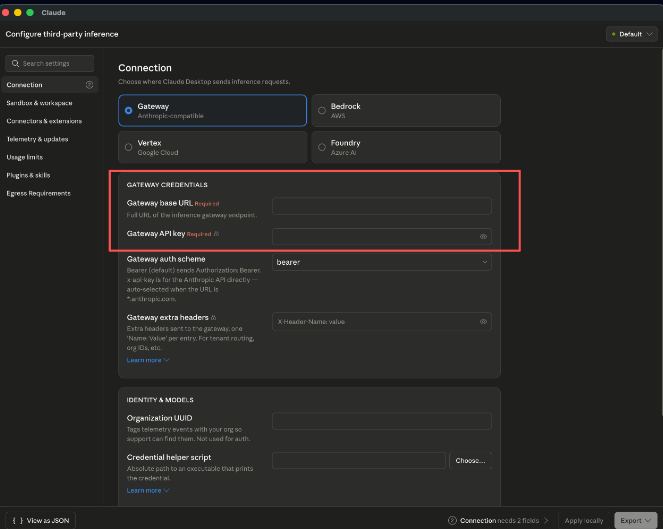This screenshot has height=529, width=663.
Task: Open the Export dropdown button
Action: coord(636,521)
